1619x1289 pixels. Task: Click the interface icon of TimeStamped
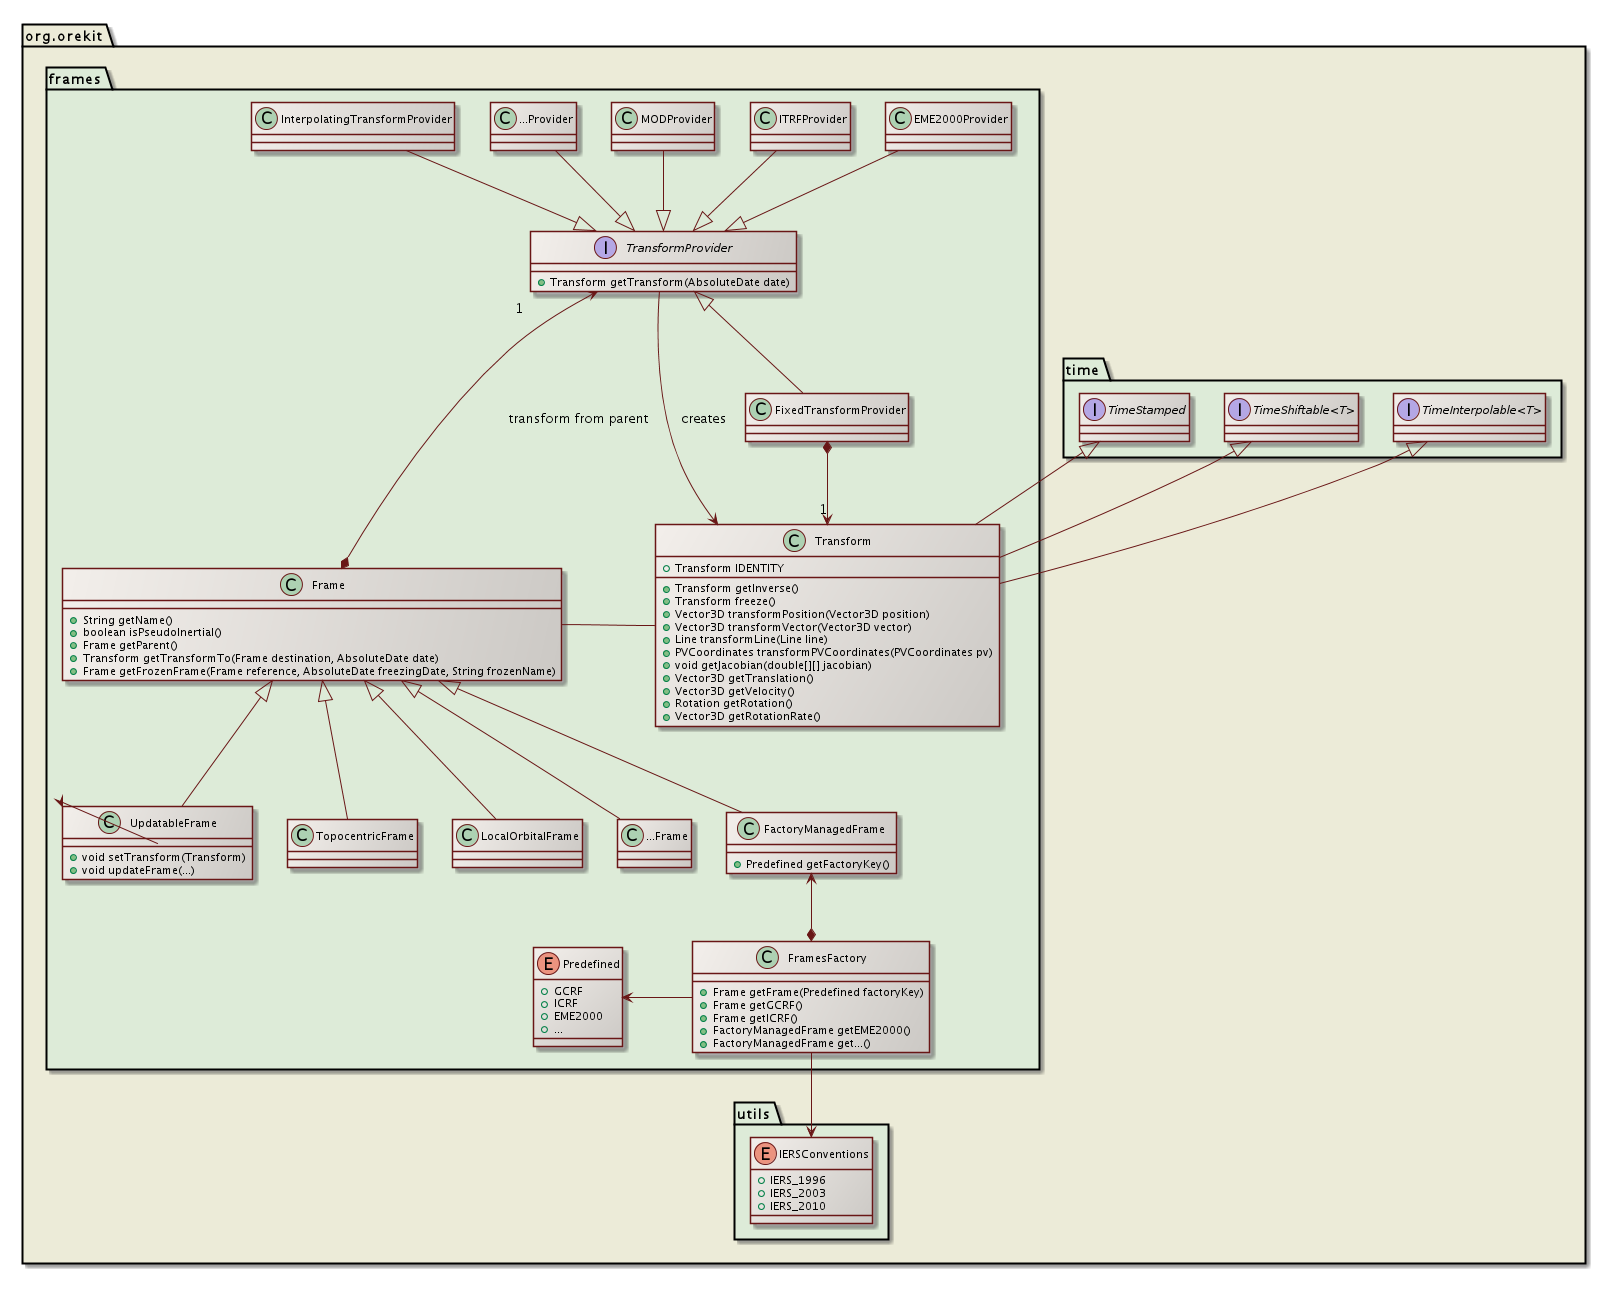click(x=1094, y=410)
